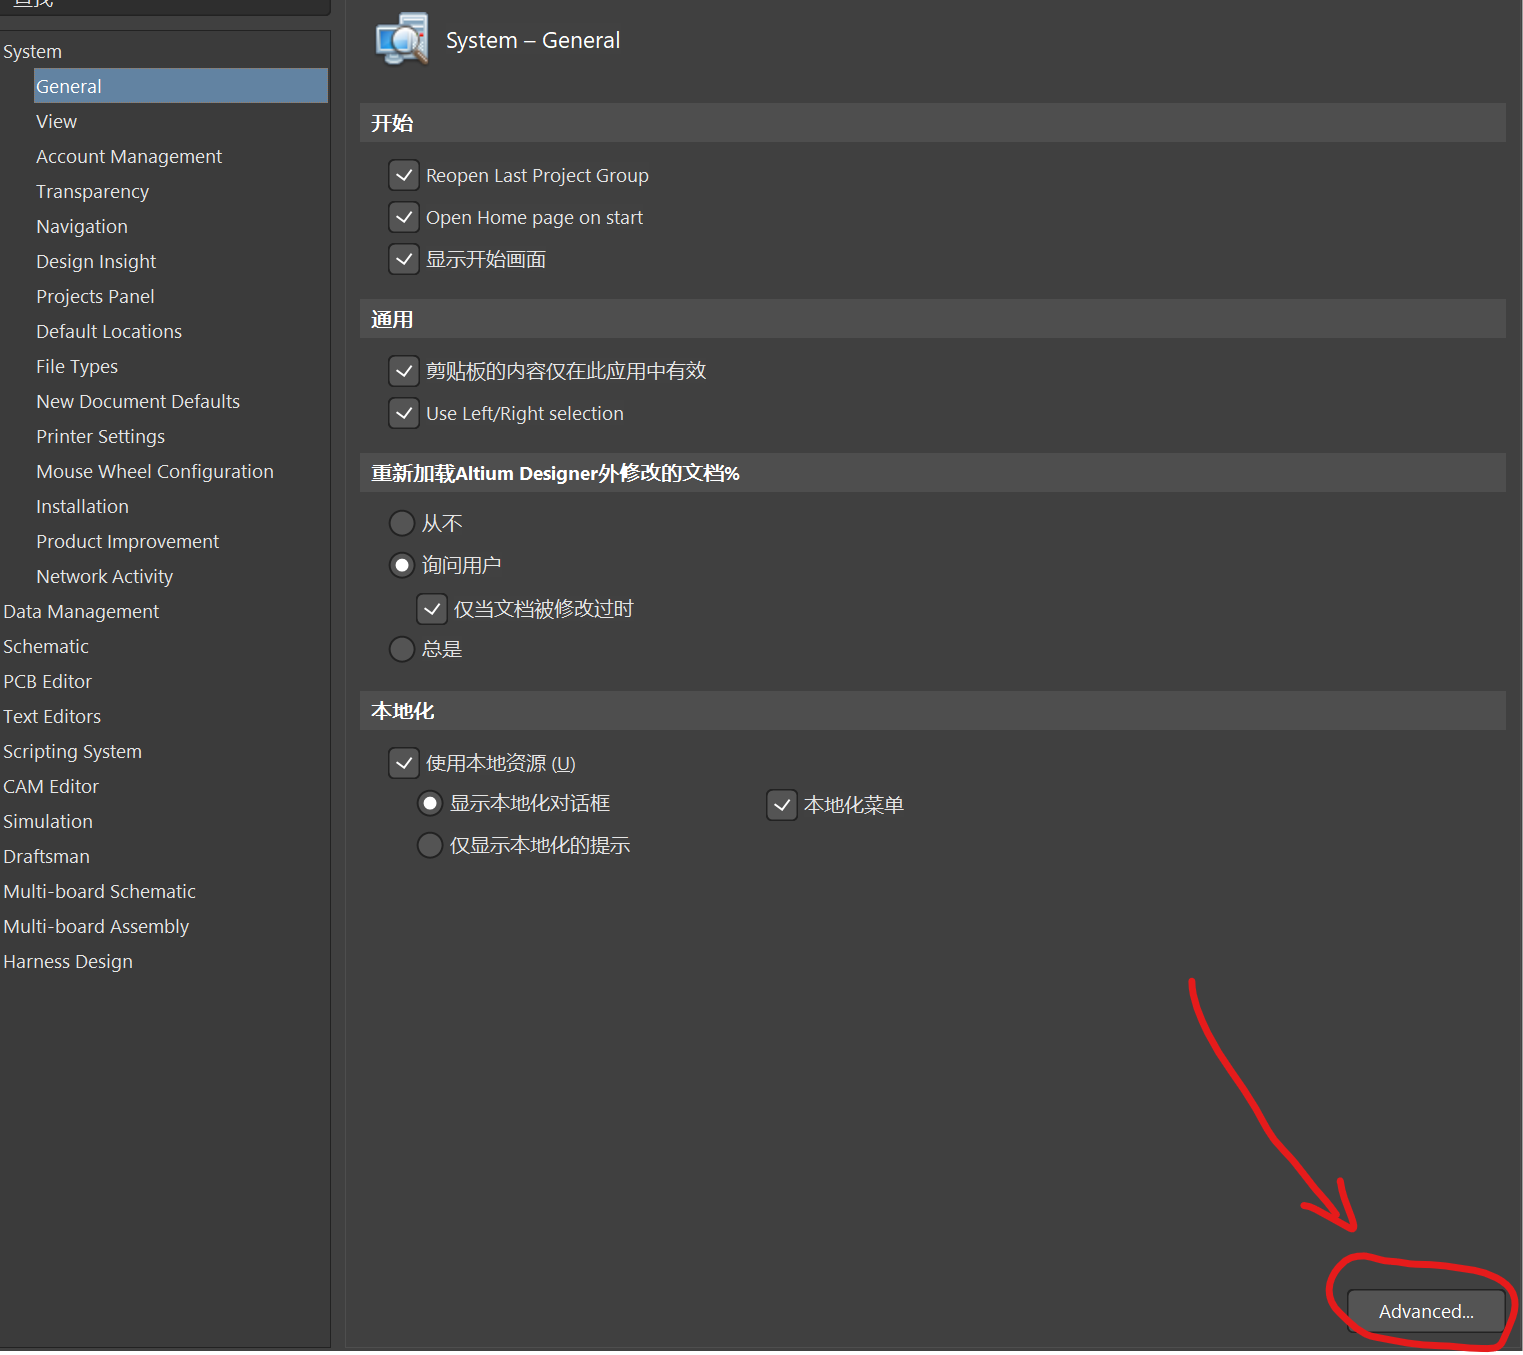Choose 显示本地化对话框 radio option
The width and height of the screenshot is (1523, 1355).
[430, 804]
